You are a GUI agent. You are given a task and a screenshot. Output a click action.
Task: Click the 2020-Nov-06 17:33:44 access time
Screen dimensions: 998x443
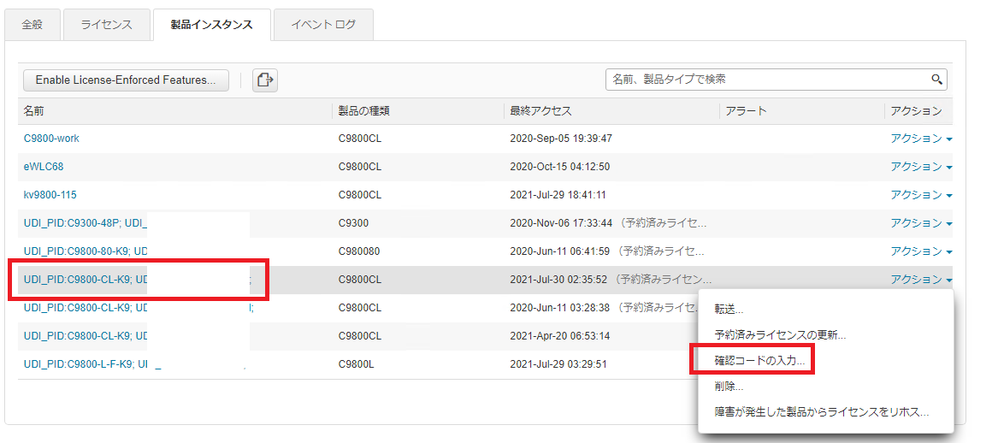coord(561,223)
